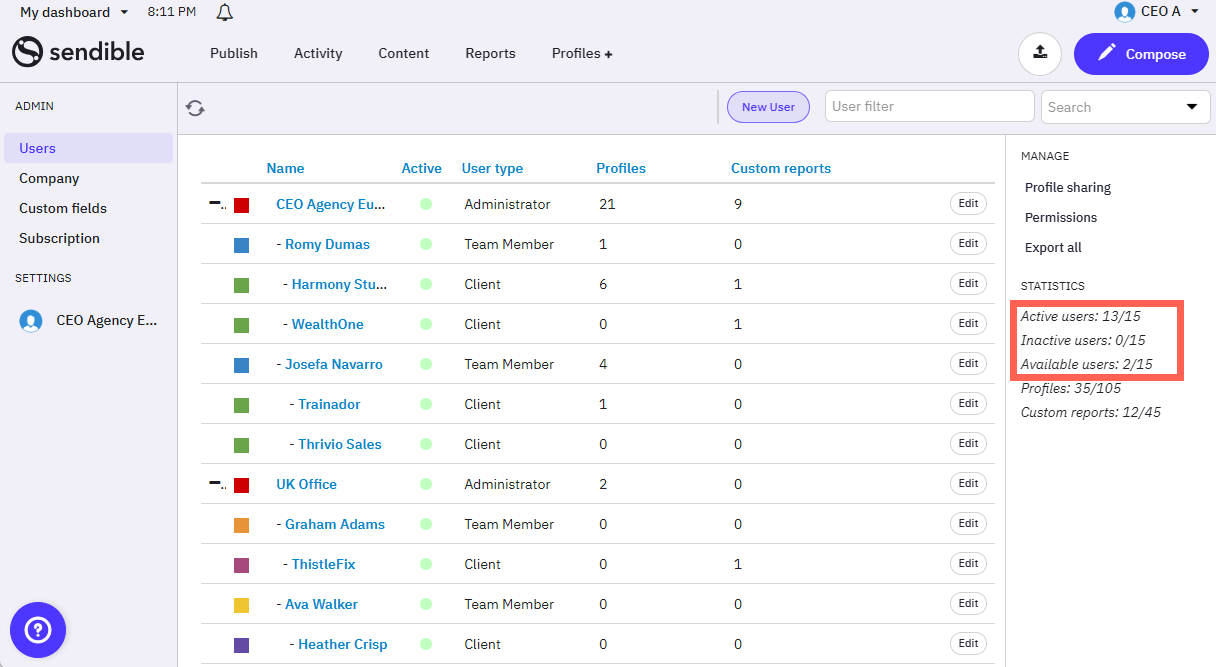Open Custom fields in the sidebar

63,208
